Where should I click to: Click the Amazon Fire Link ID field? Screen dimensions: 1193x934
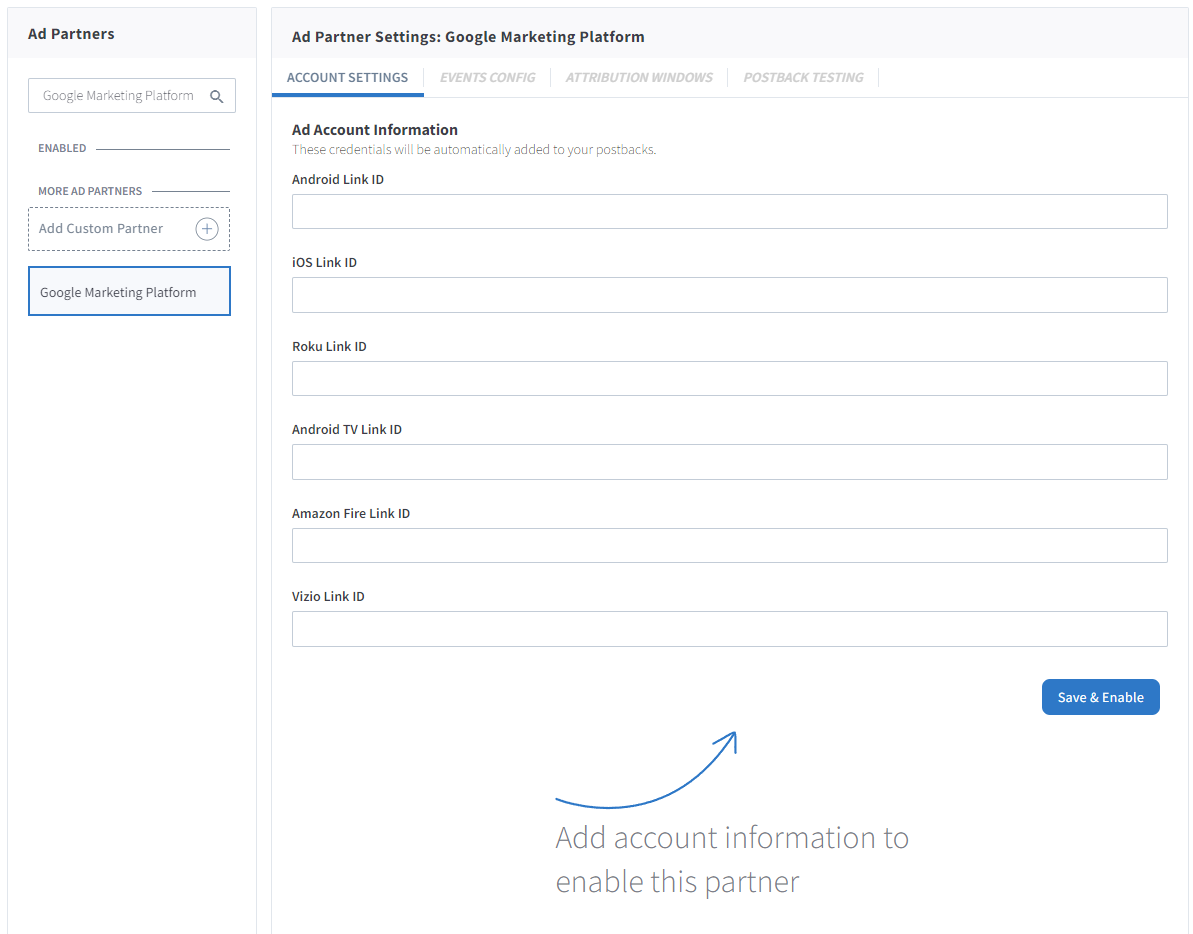730,545
